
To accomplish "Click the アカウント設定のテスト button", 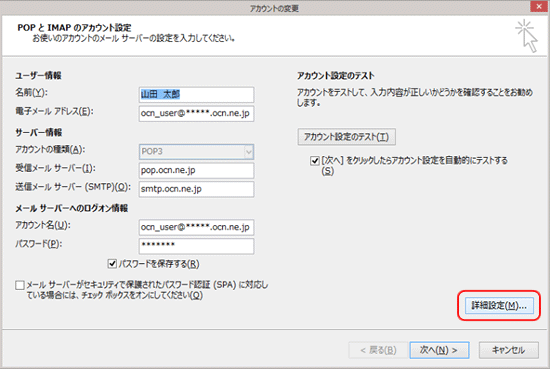I will coord(347,137).
